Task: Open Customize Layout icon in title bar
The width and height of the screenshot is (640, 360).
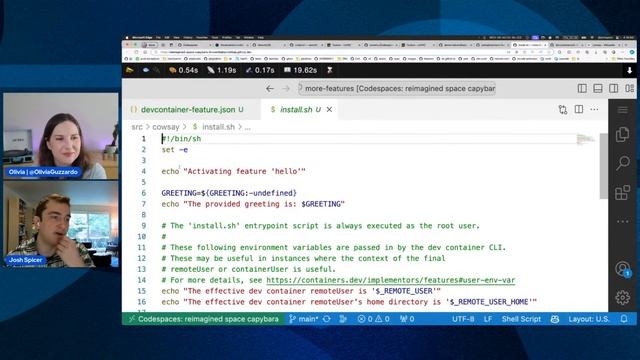Action: pos(629,89)
